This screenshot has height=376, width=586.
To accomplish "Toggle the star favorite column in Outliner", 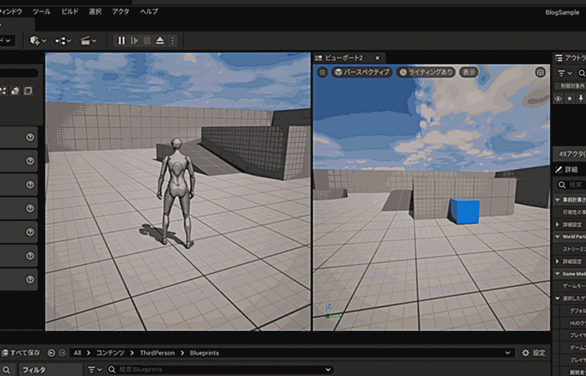I will [x=570, y=99].
